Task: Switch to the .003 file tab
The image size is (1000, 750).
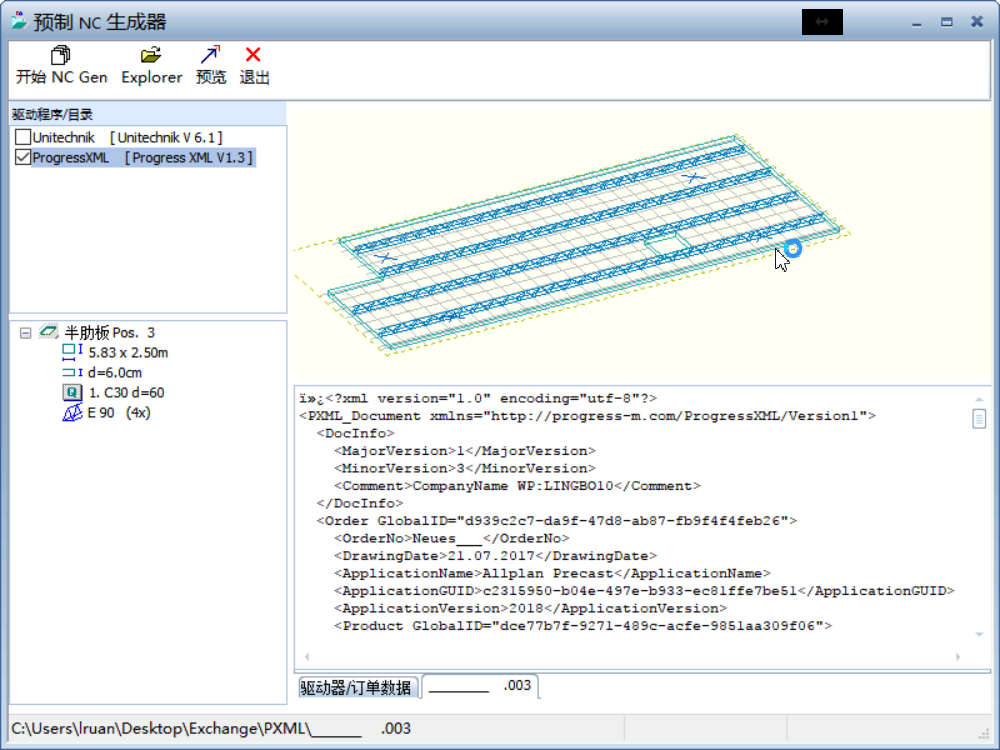Action: pos(481,686)
